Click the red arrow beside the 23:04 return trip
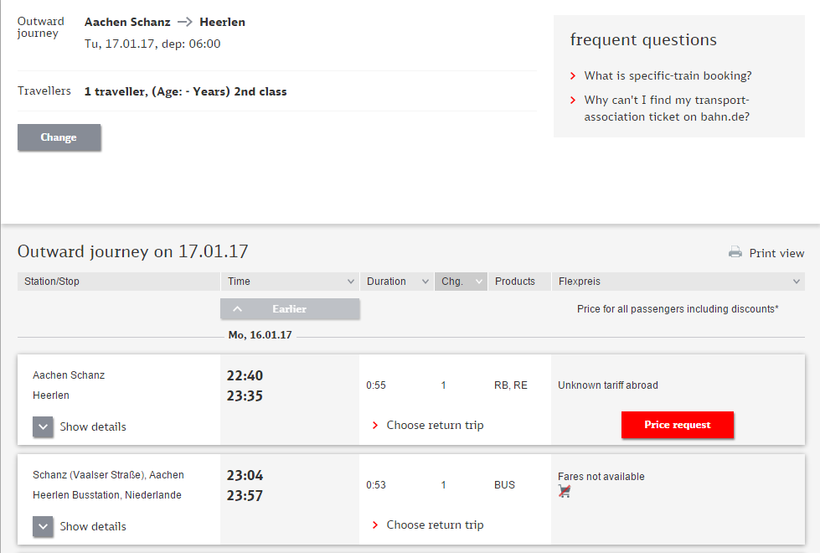 375,526
